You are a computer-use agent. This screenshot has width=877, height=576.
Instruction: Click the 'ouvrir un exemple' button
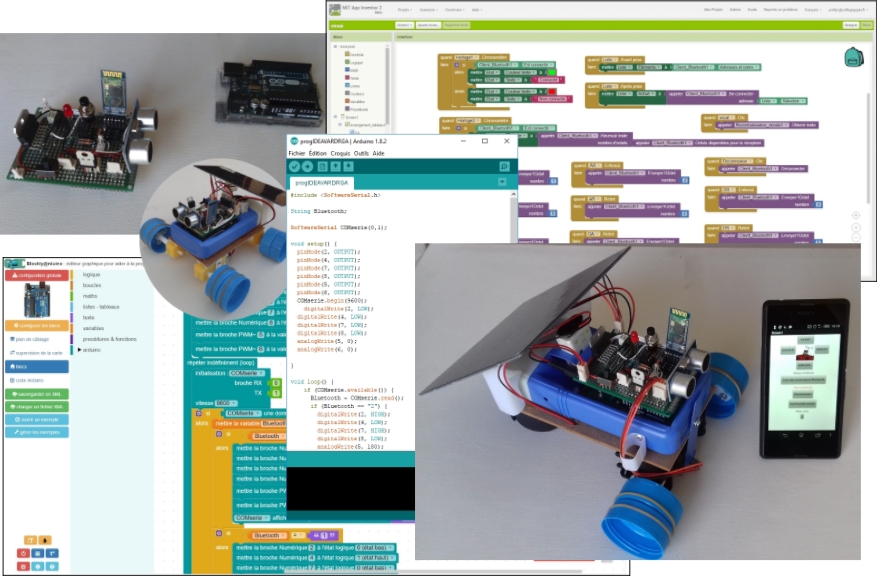(37, 419)
